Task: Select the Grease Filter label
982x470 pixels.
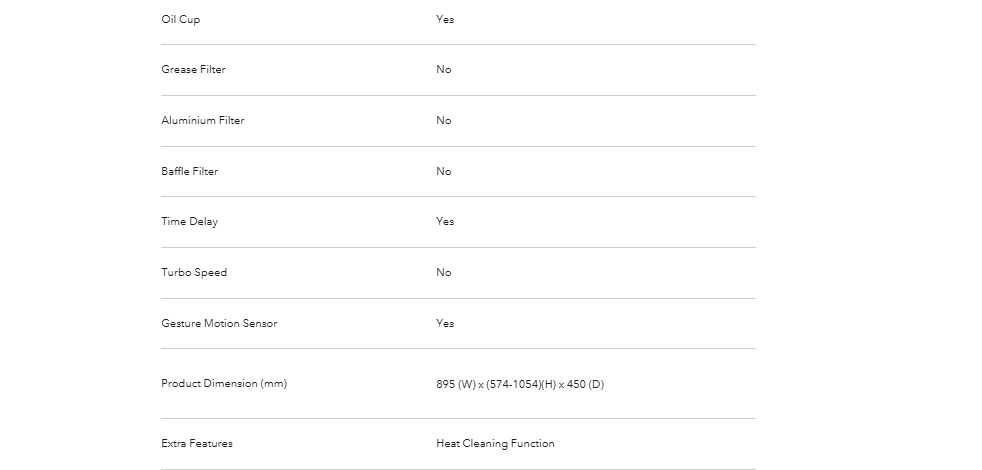Action: 193,70
